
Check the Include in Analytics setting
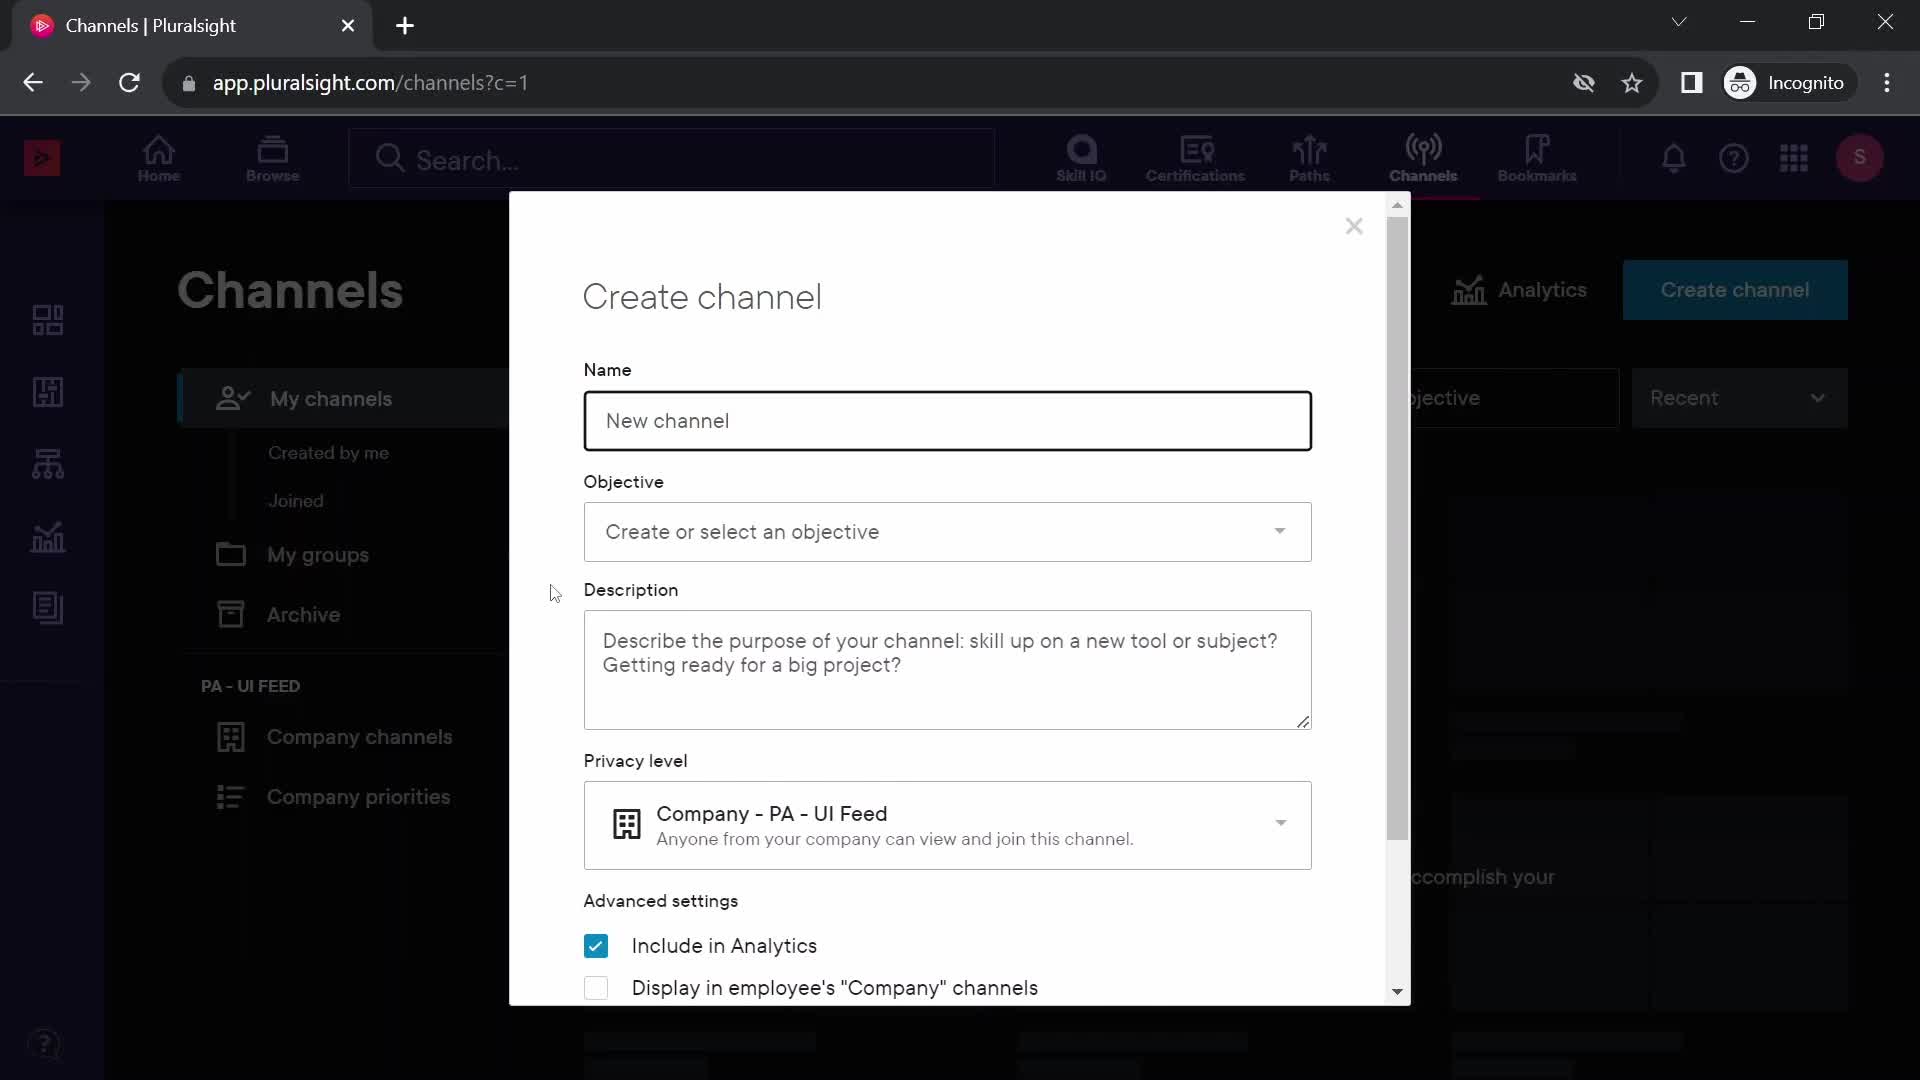coord(596,947)
